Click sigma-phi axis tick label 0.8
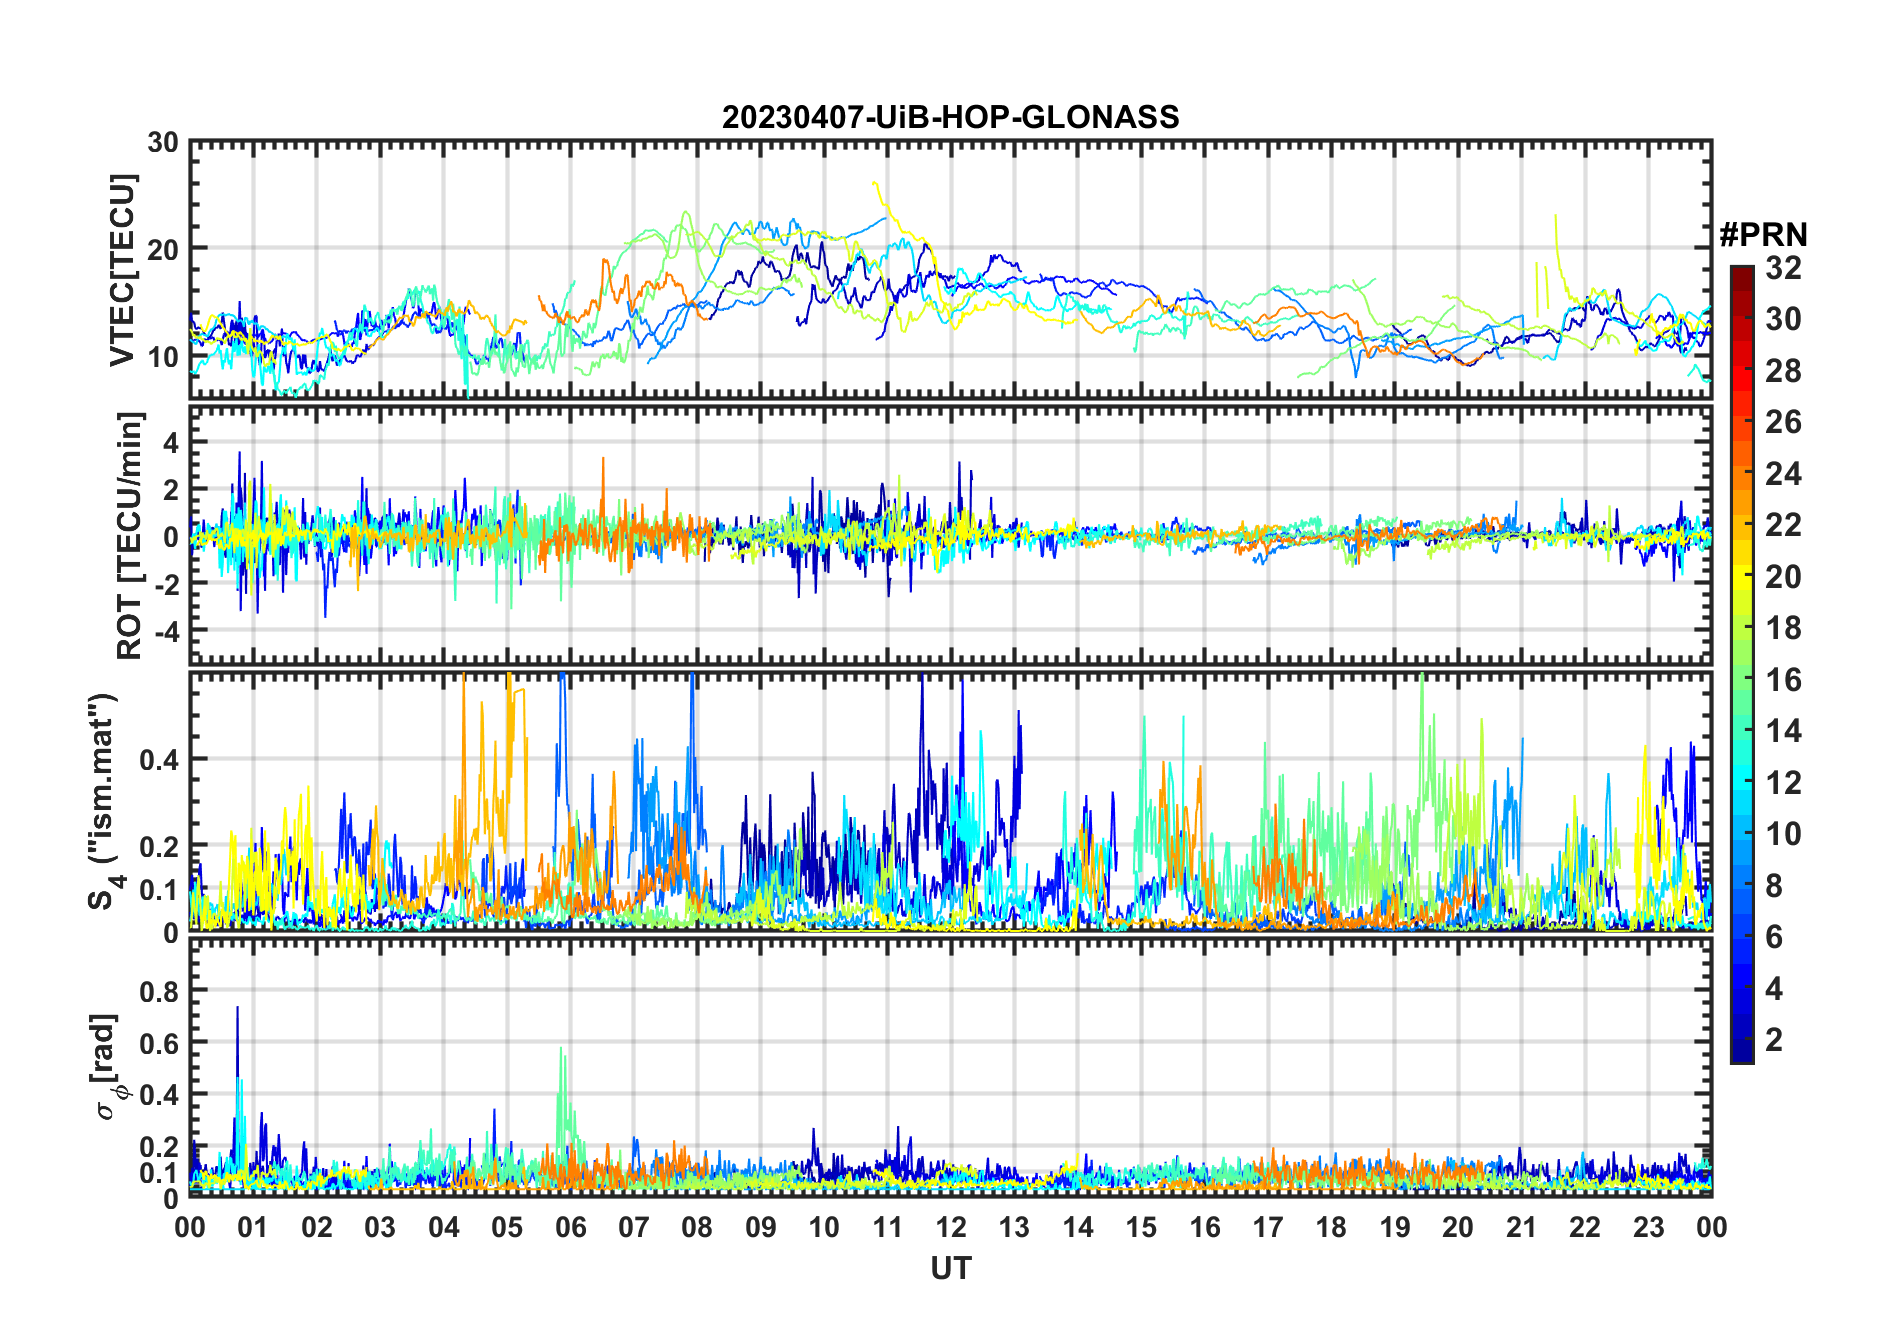 [160, 991]
